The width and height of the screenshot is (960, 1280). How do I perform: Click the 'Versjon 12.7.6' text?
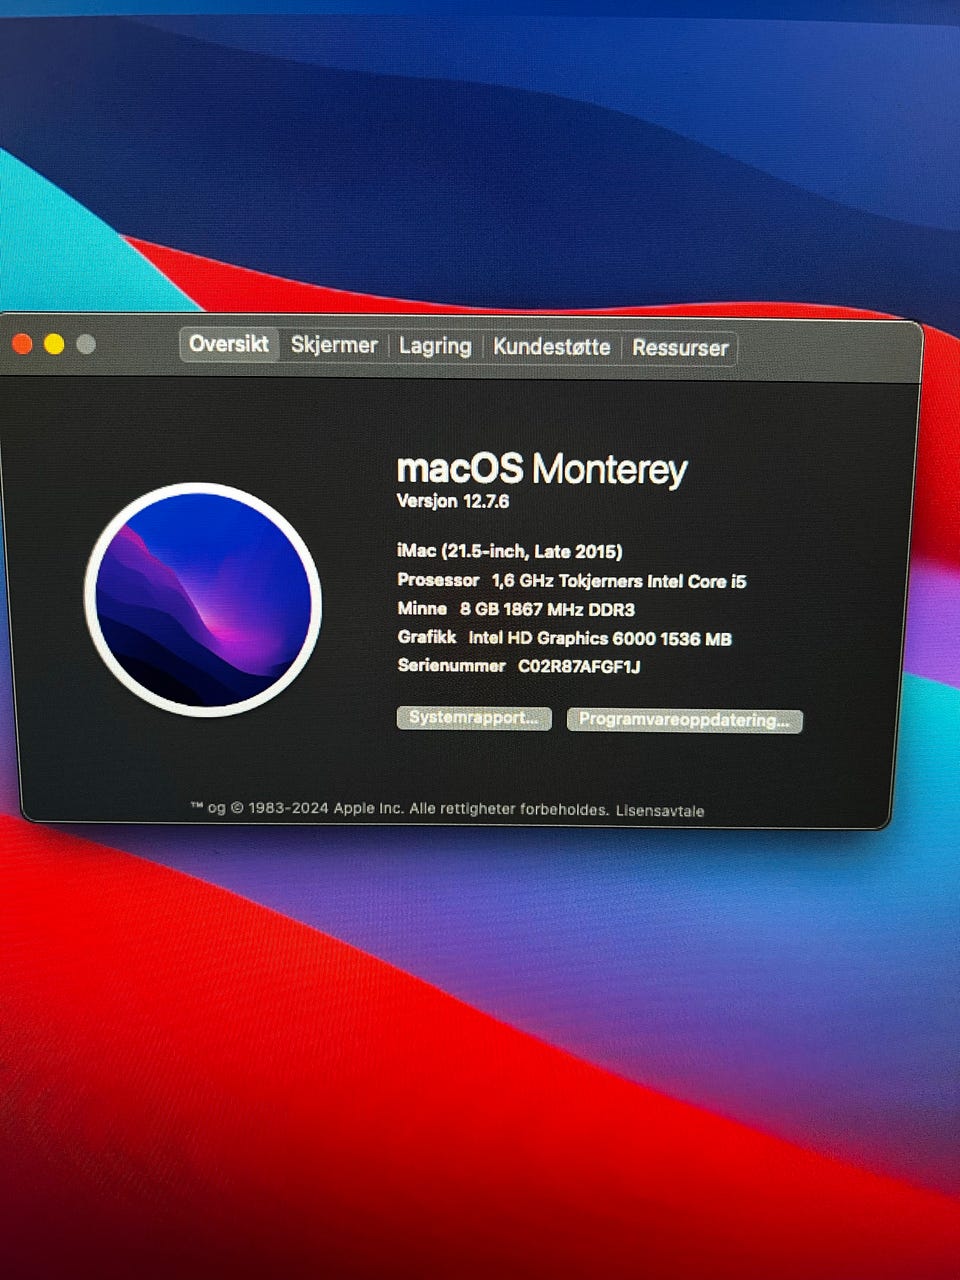click(453, 501)
